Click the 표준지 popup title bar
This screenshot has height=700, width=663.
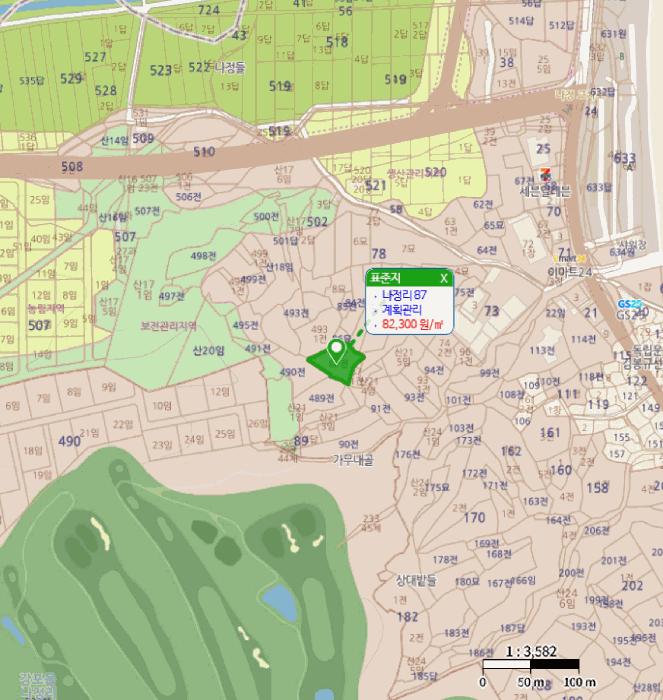(400, 277)
